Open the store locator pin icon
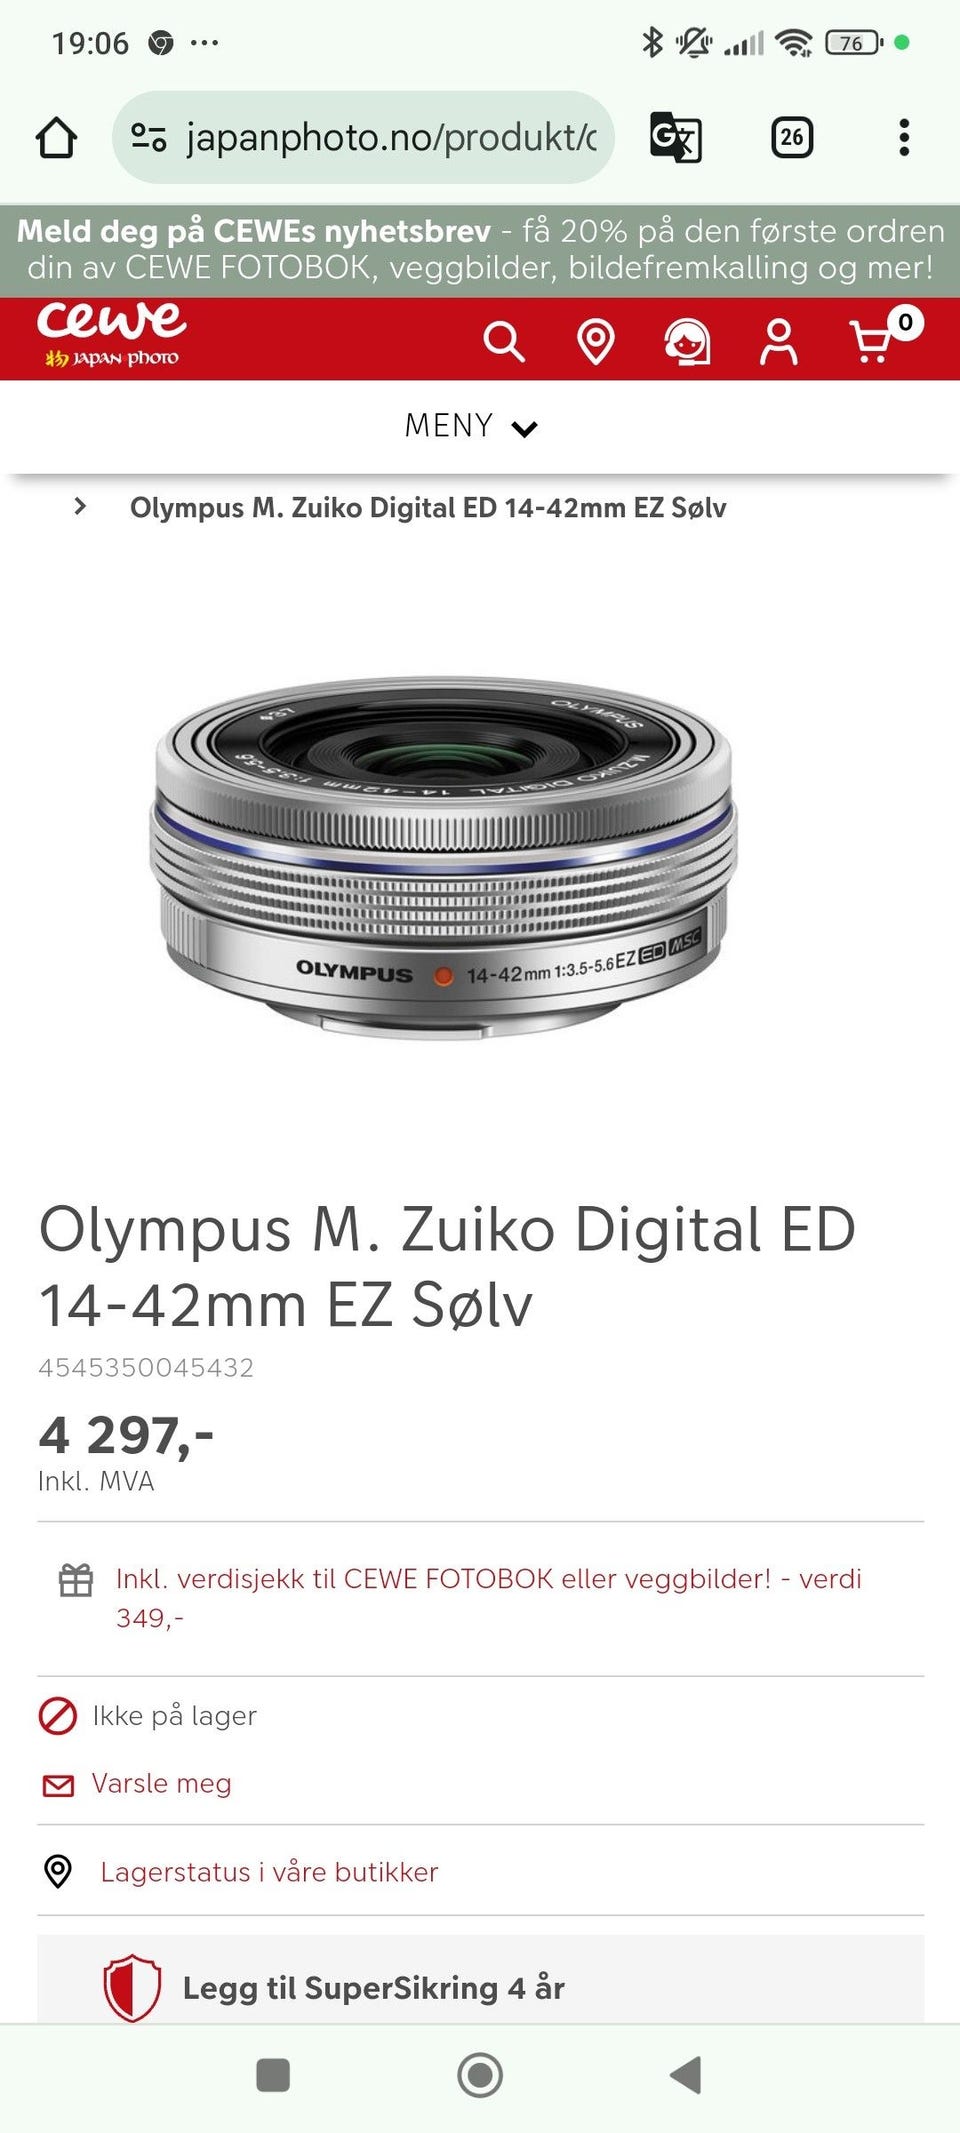Screen dimensions: 960x2133 (x=596, y=342)
